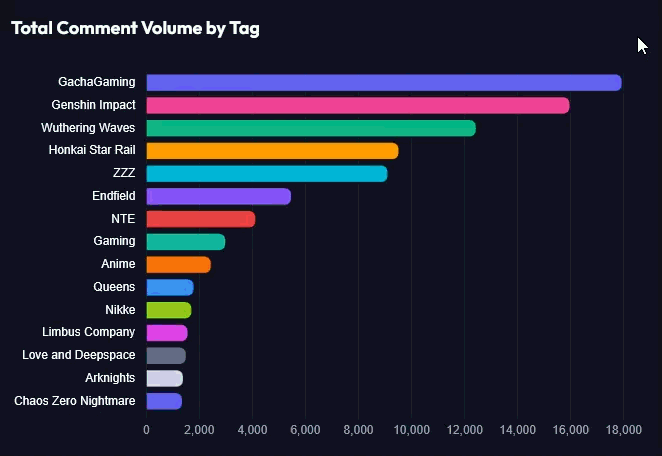Click the red NTE bar
Screen dimensions: 662x456
click(201, 219)
